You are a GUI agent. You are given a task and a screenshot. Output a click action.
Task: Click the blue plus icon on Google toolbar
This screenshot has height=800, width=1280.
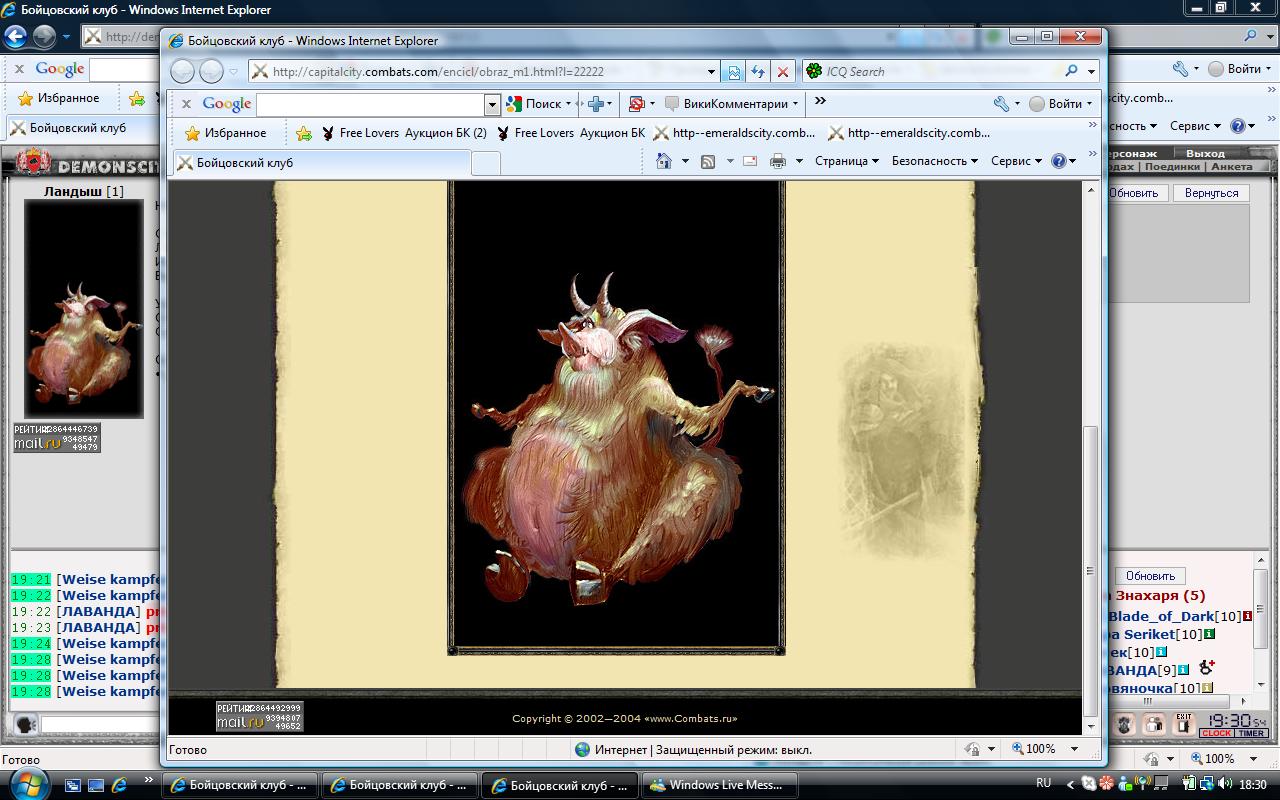pos(596,104)
